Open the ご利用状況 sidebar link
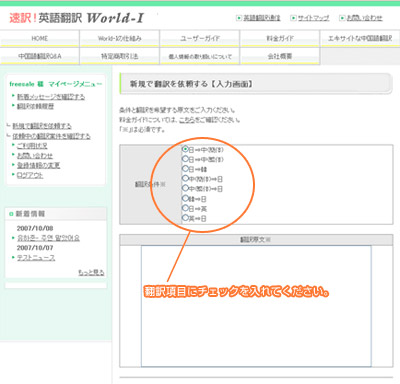400x384 pixels. (x=32, y=146)
